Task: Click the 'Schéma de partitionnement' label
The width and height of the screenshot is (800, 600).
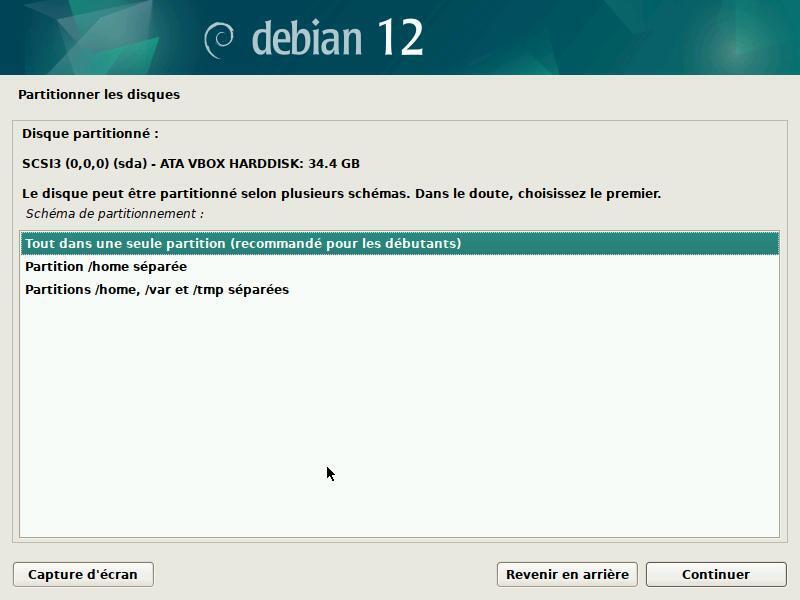Action: pyautogui.click(x=114, y=212)
